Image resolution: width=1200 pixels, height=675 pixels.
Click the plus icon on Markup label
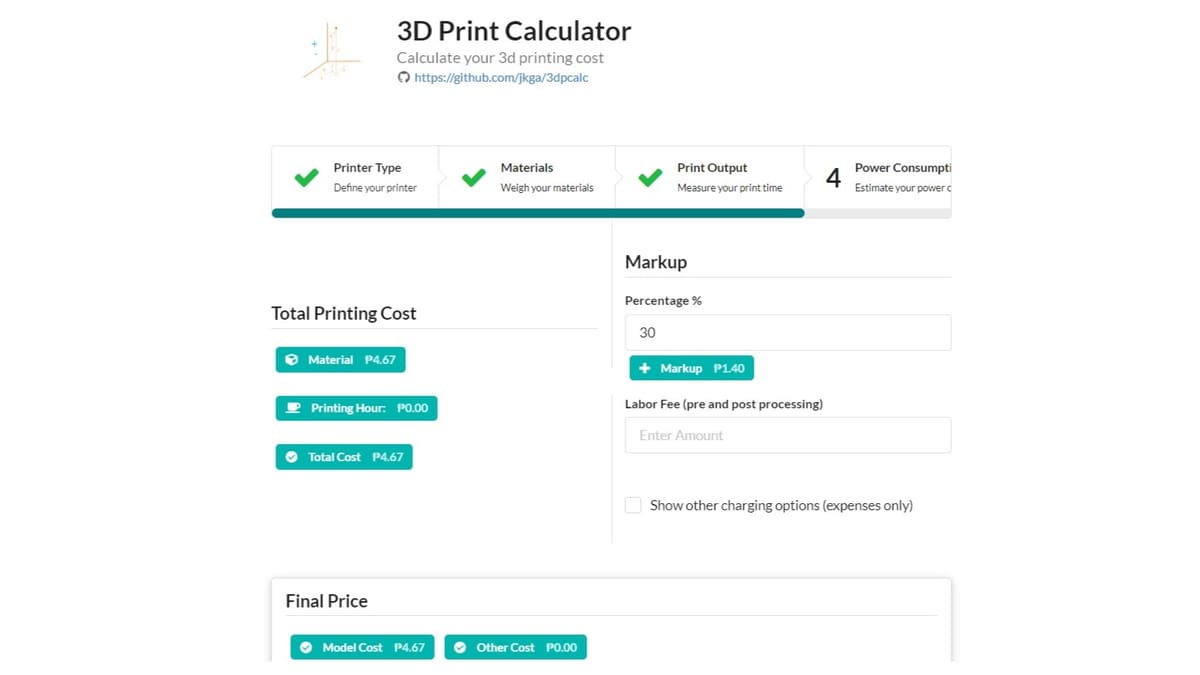coord(644,368)
